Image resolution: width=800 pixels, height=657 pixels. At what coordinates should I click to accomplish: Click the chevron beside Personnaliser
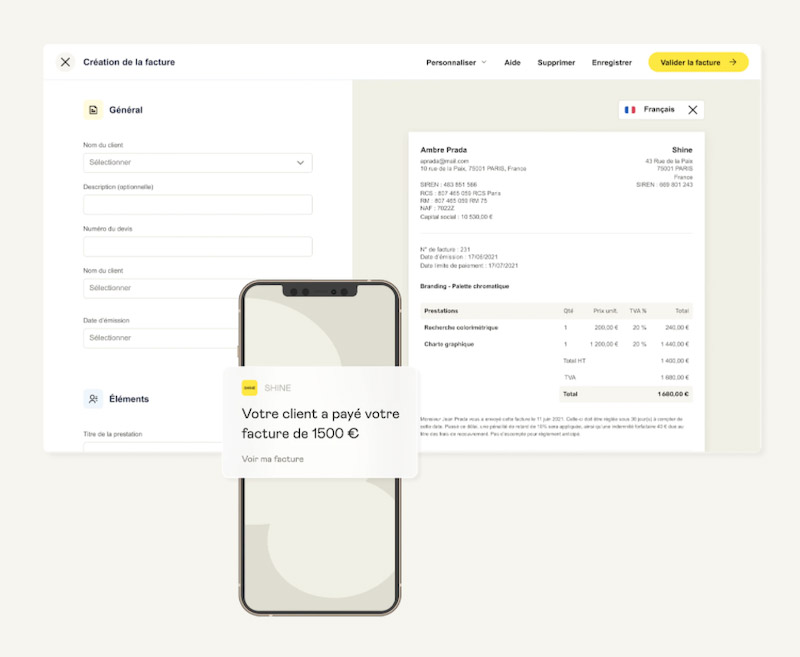pos(484,62)
